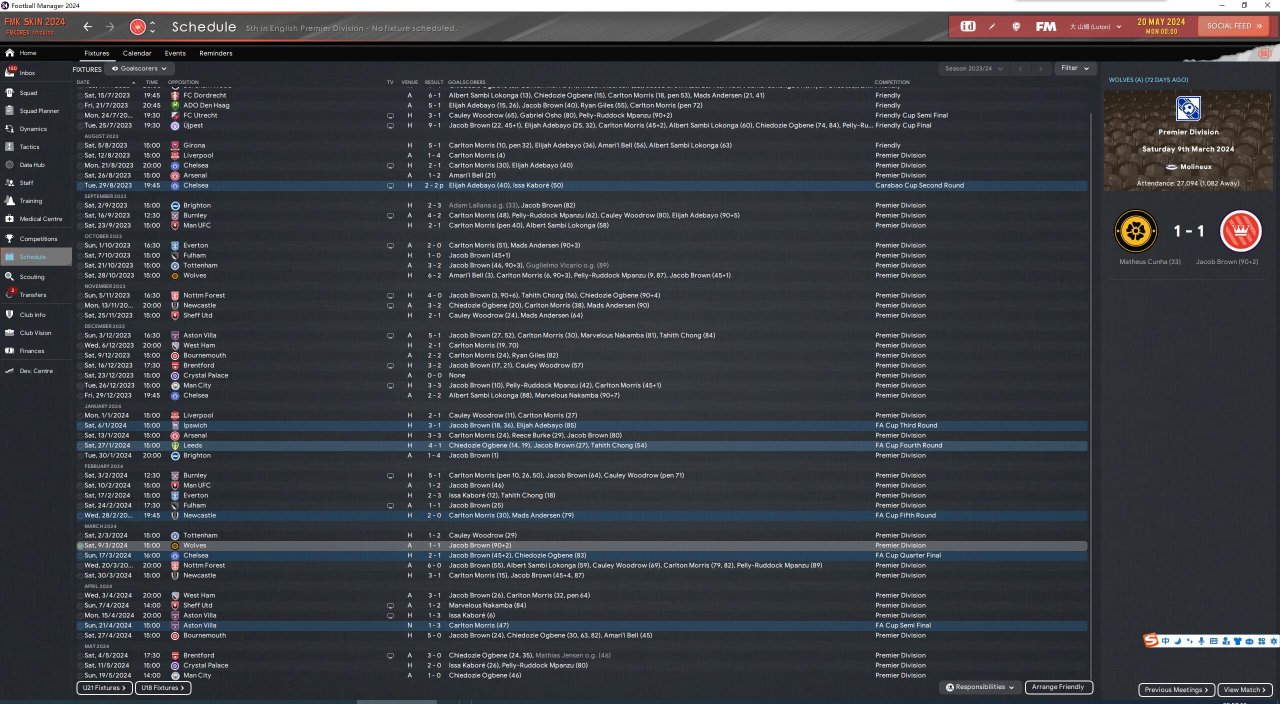Open the Responsibilities dropdown
This screenshot has height=704, width=1280.
pos(981,688)
